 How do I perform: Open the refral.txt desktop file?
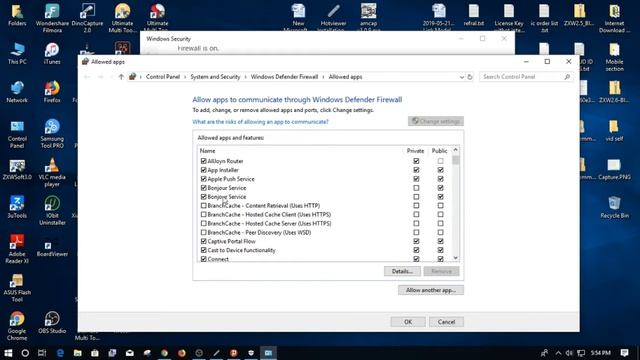473,15
